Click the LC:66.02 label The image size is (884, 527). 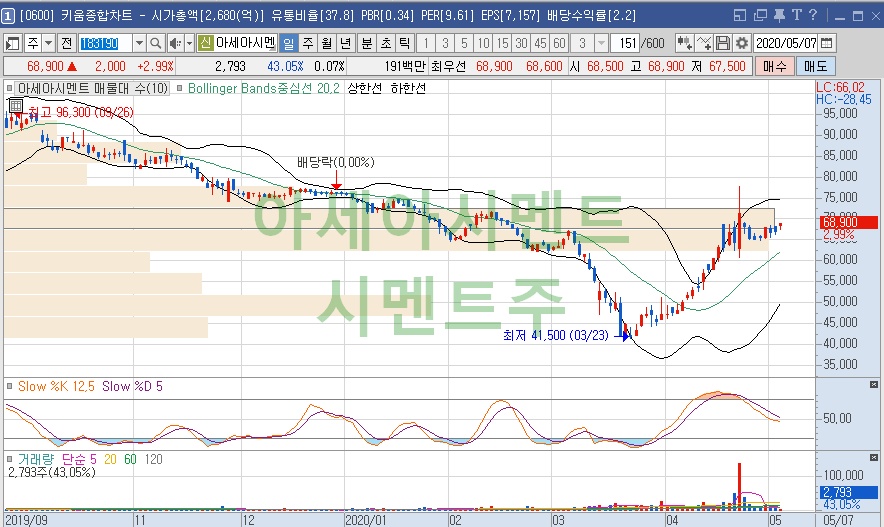[839, 87]
